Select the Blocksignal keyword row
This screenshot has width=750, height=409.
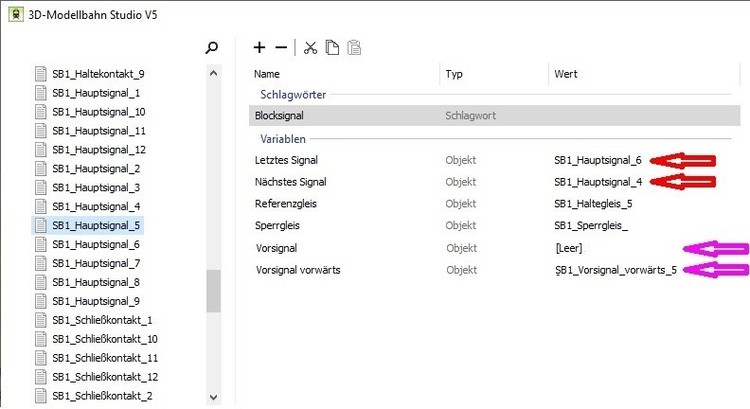point(278,116)
